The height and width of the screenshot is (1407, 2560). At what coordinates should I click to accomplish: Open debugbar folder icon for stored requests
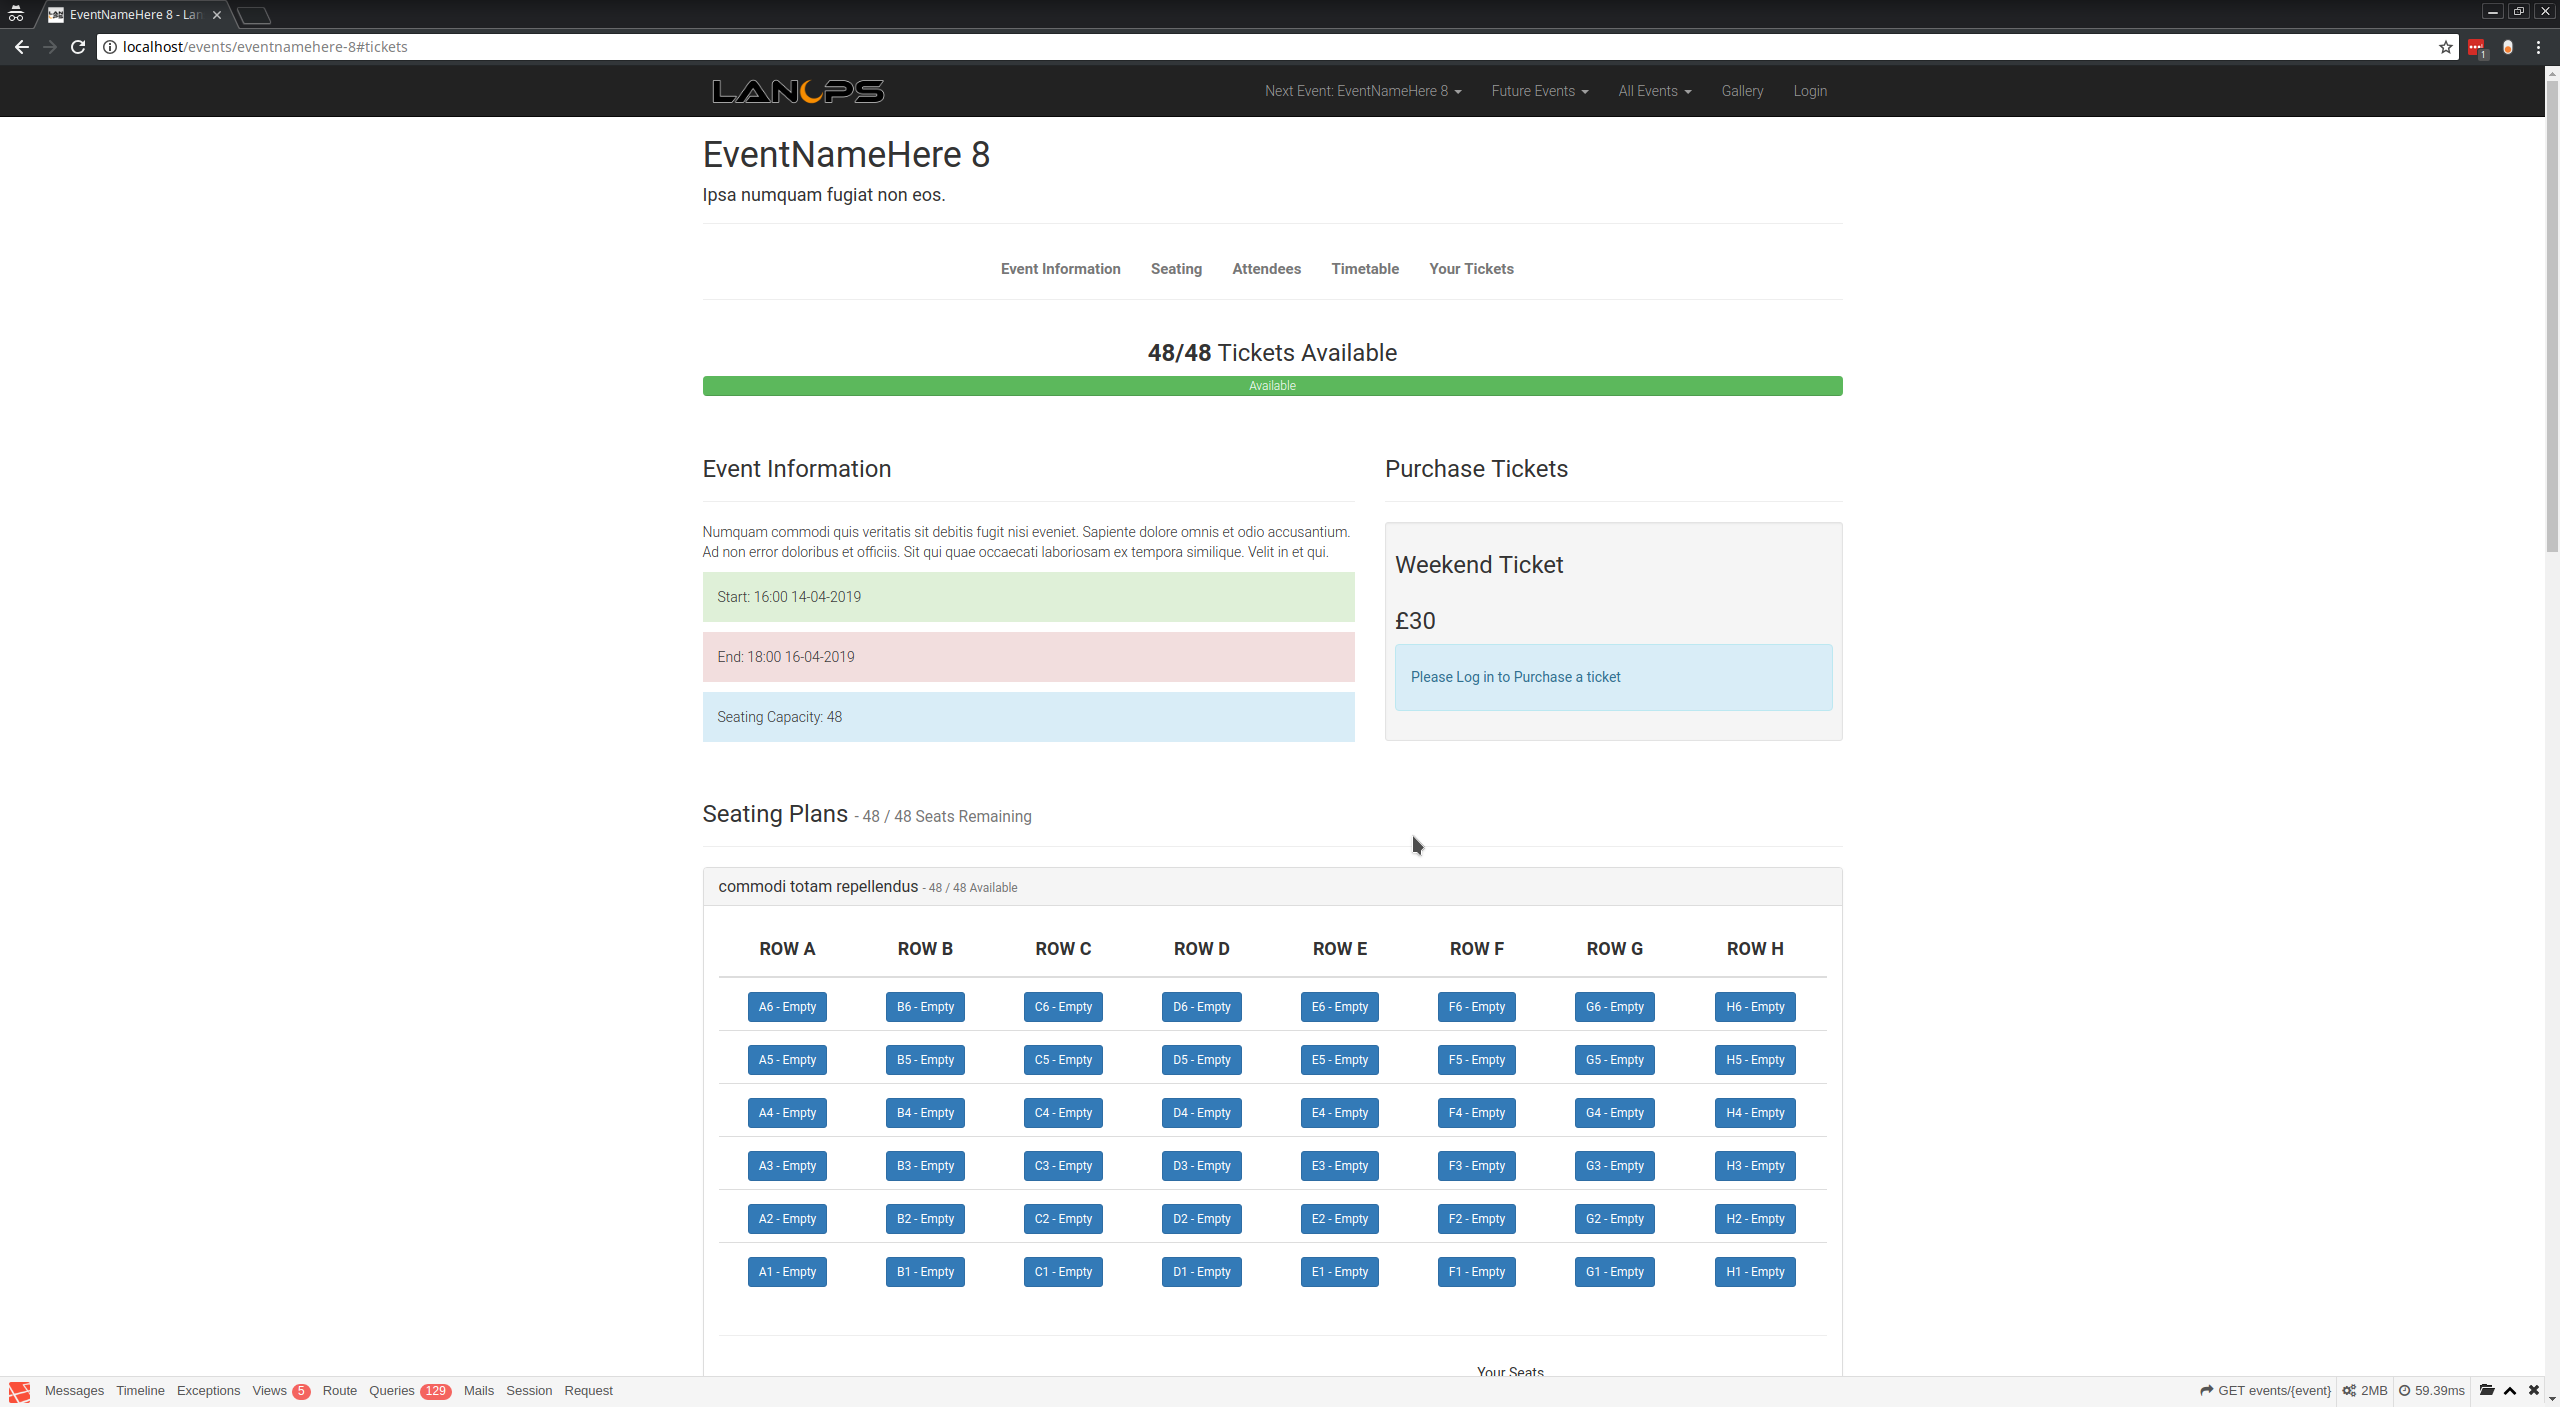[2487, 1390]
